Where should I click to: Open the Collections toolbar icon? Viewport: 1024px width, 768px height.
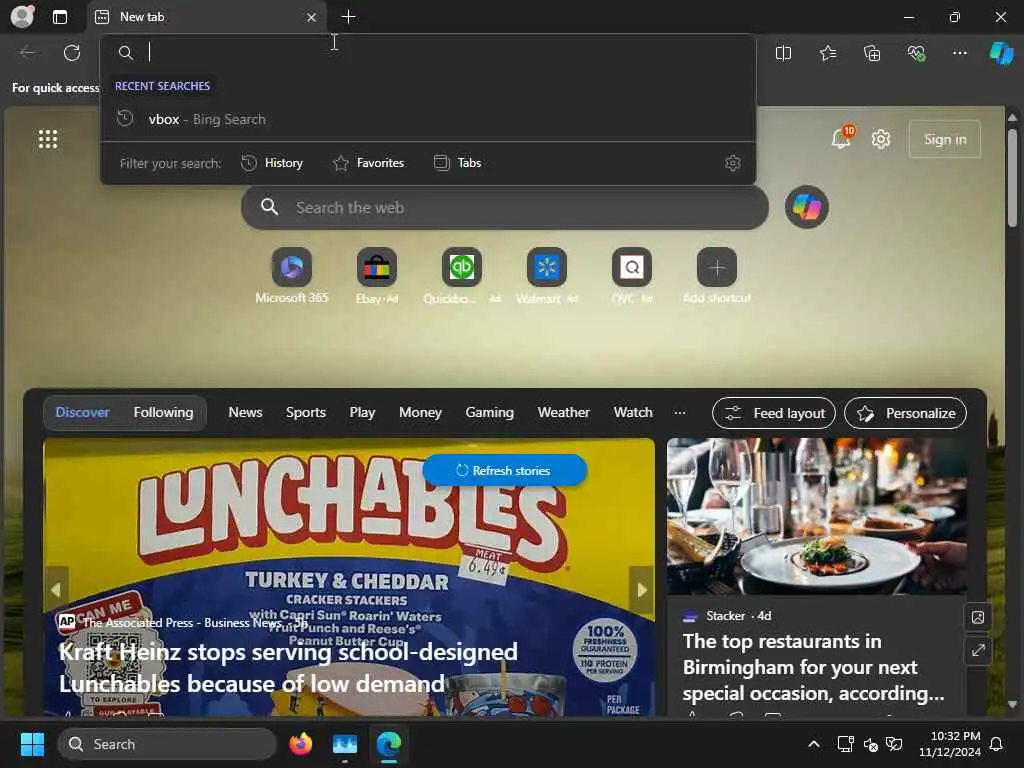872,54
